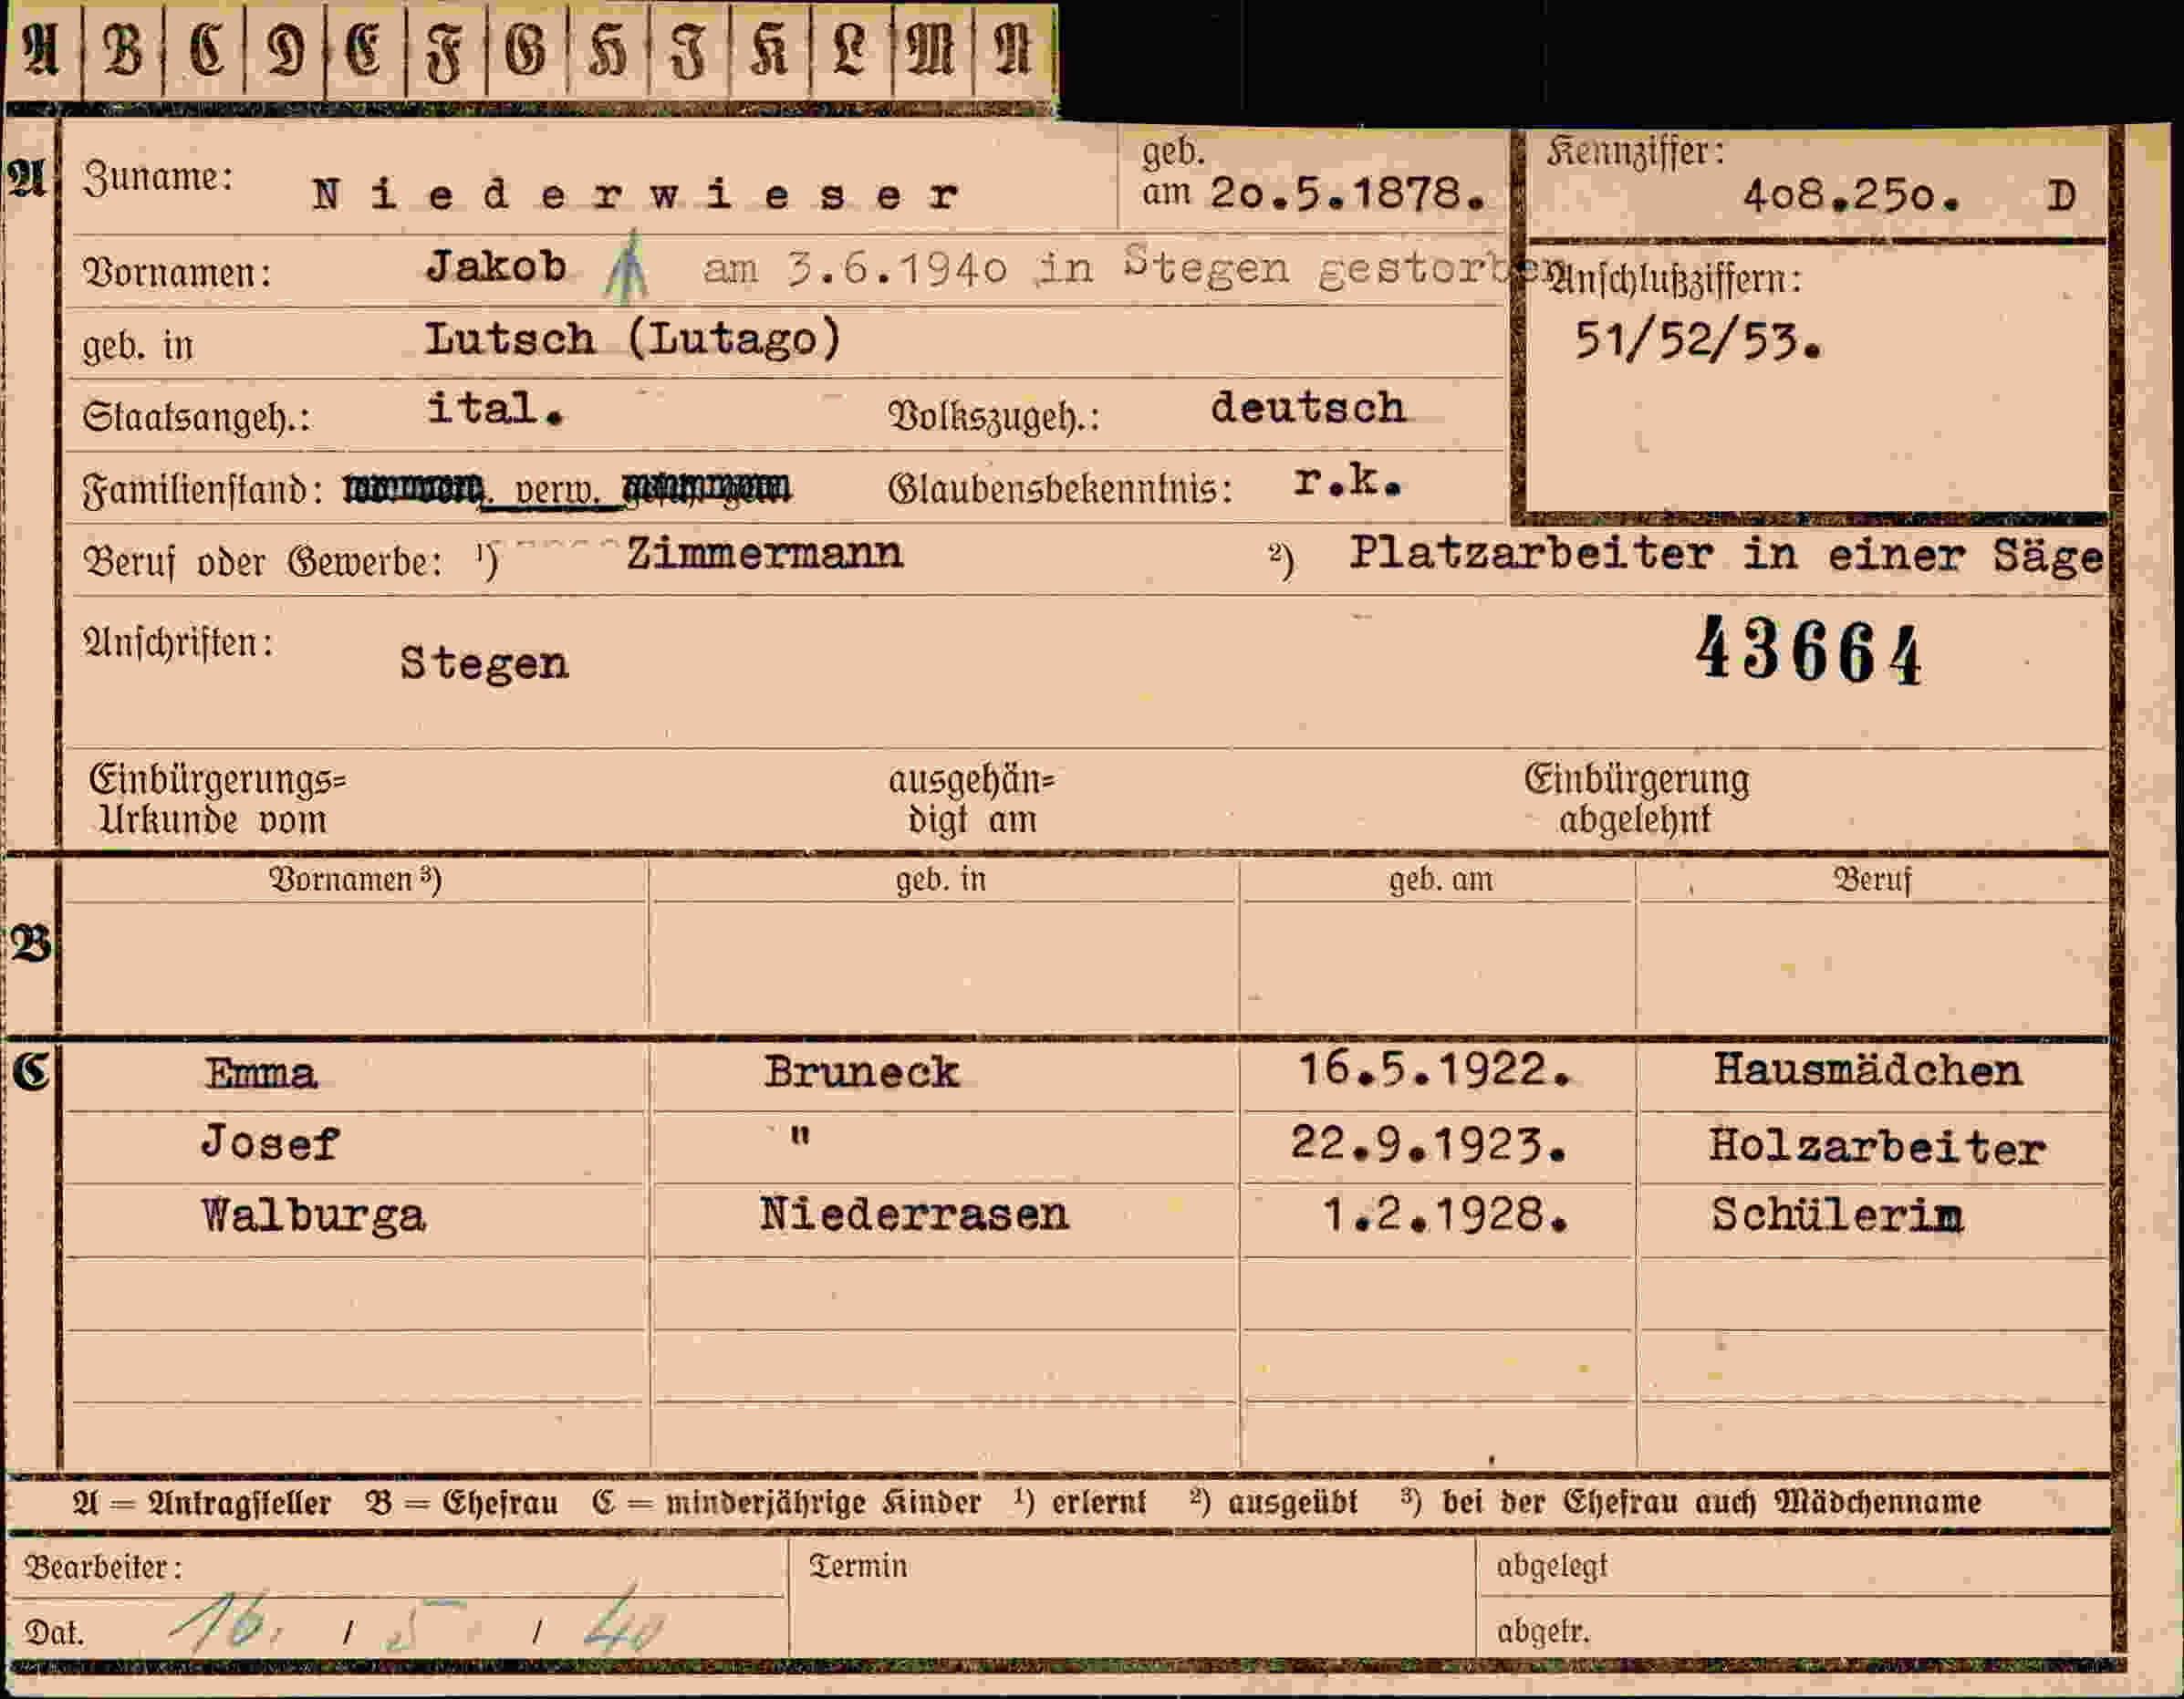Select the index tab letter L
This screenshot has height=1699, width=2184.
click(850, 50)
